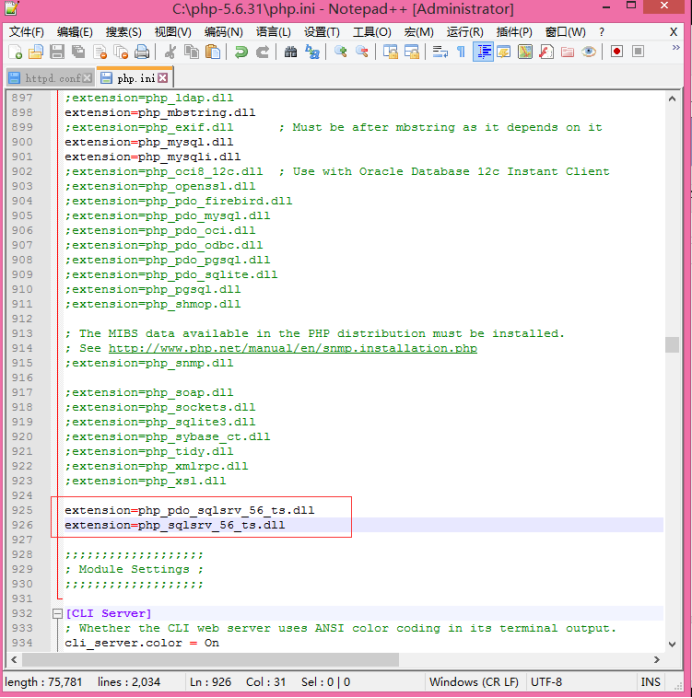The width and height of the screenshot is (692, 698).
Task: Click line number 926 in the margin
Action: tap(22, 525)
